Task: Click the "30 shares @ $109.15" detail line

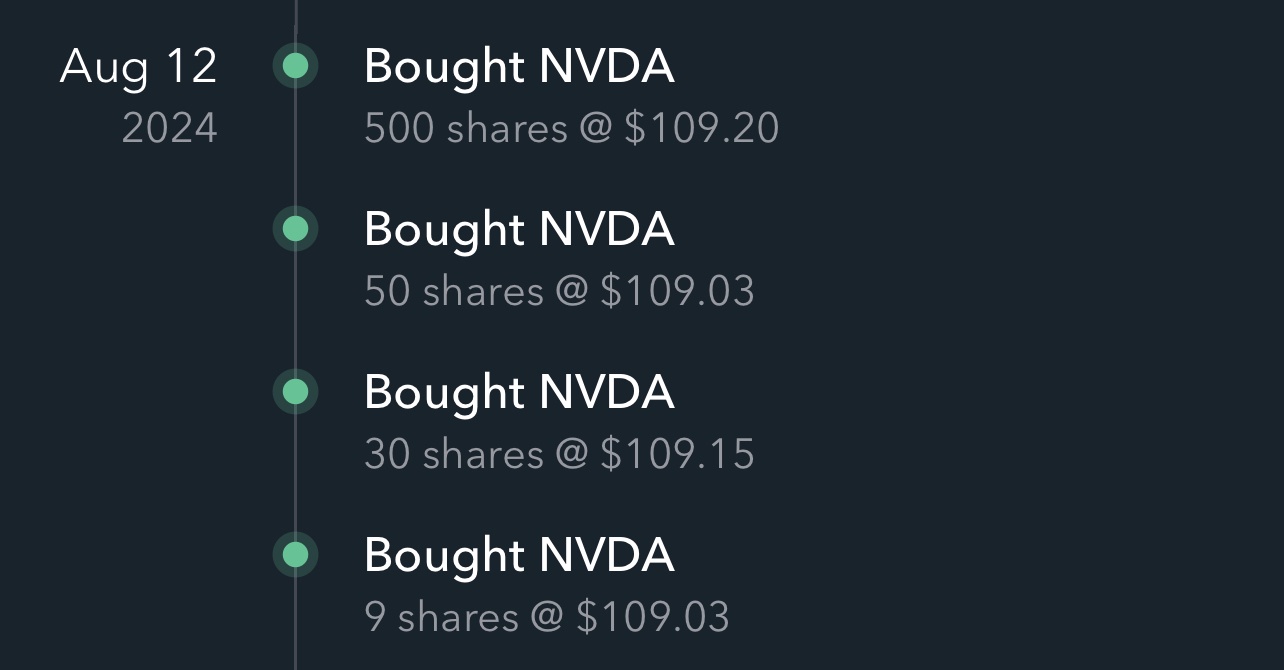Action: pos(559,454)
